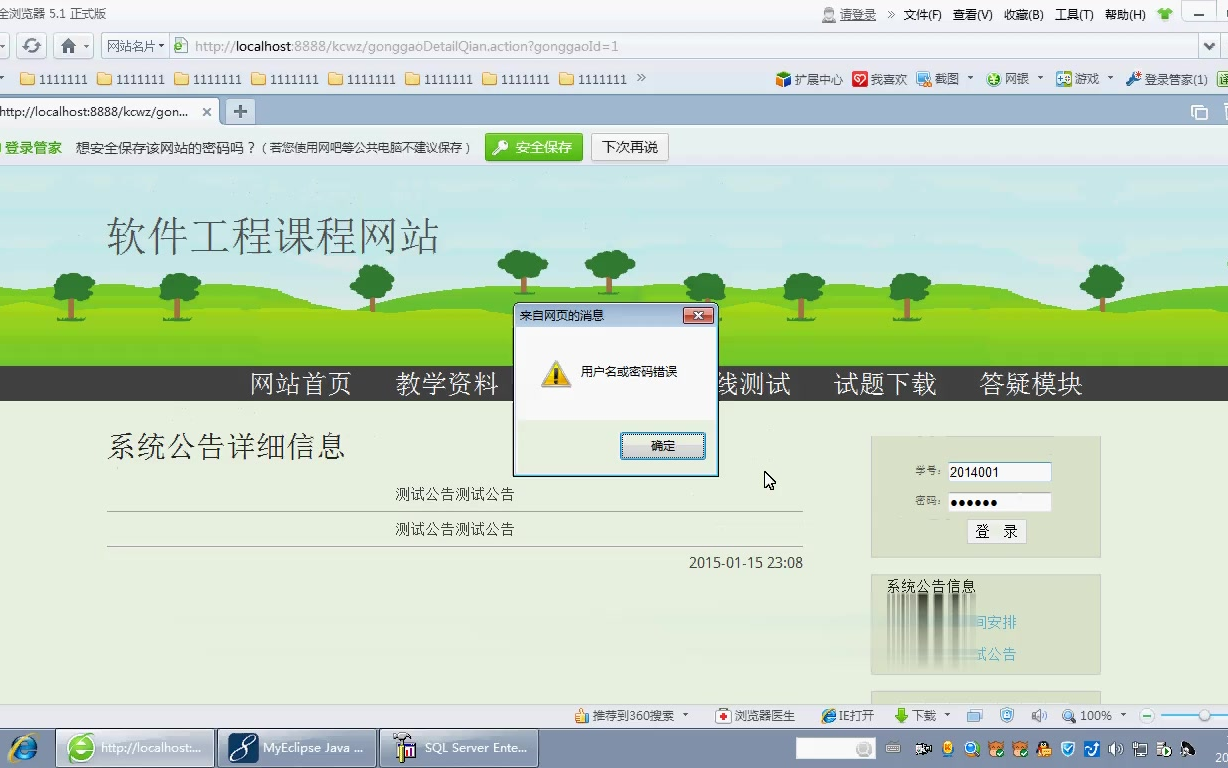Refresh the current webpage
The height and width of the screenshot is (768, 1228).
coord(33,44)
